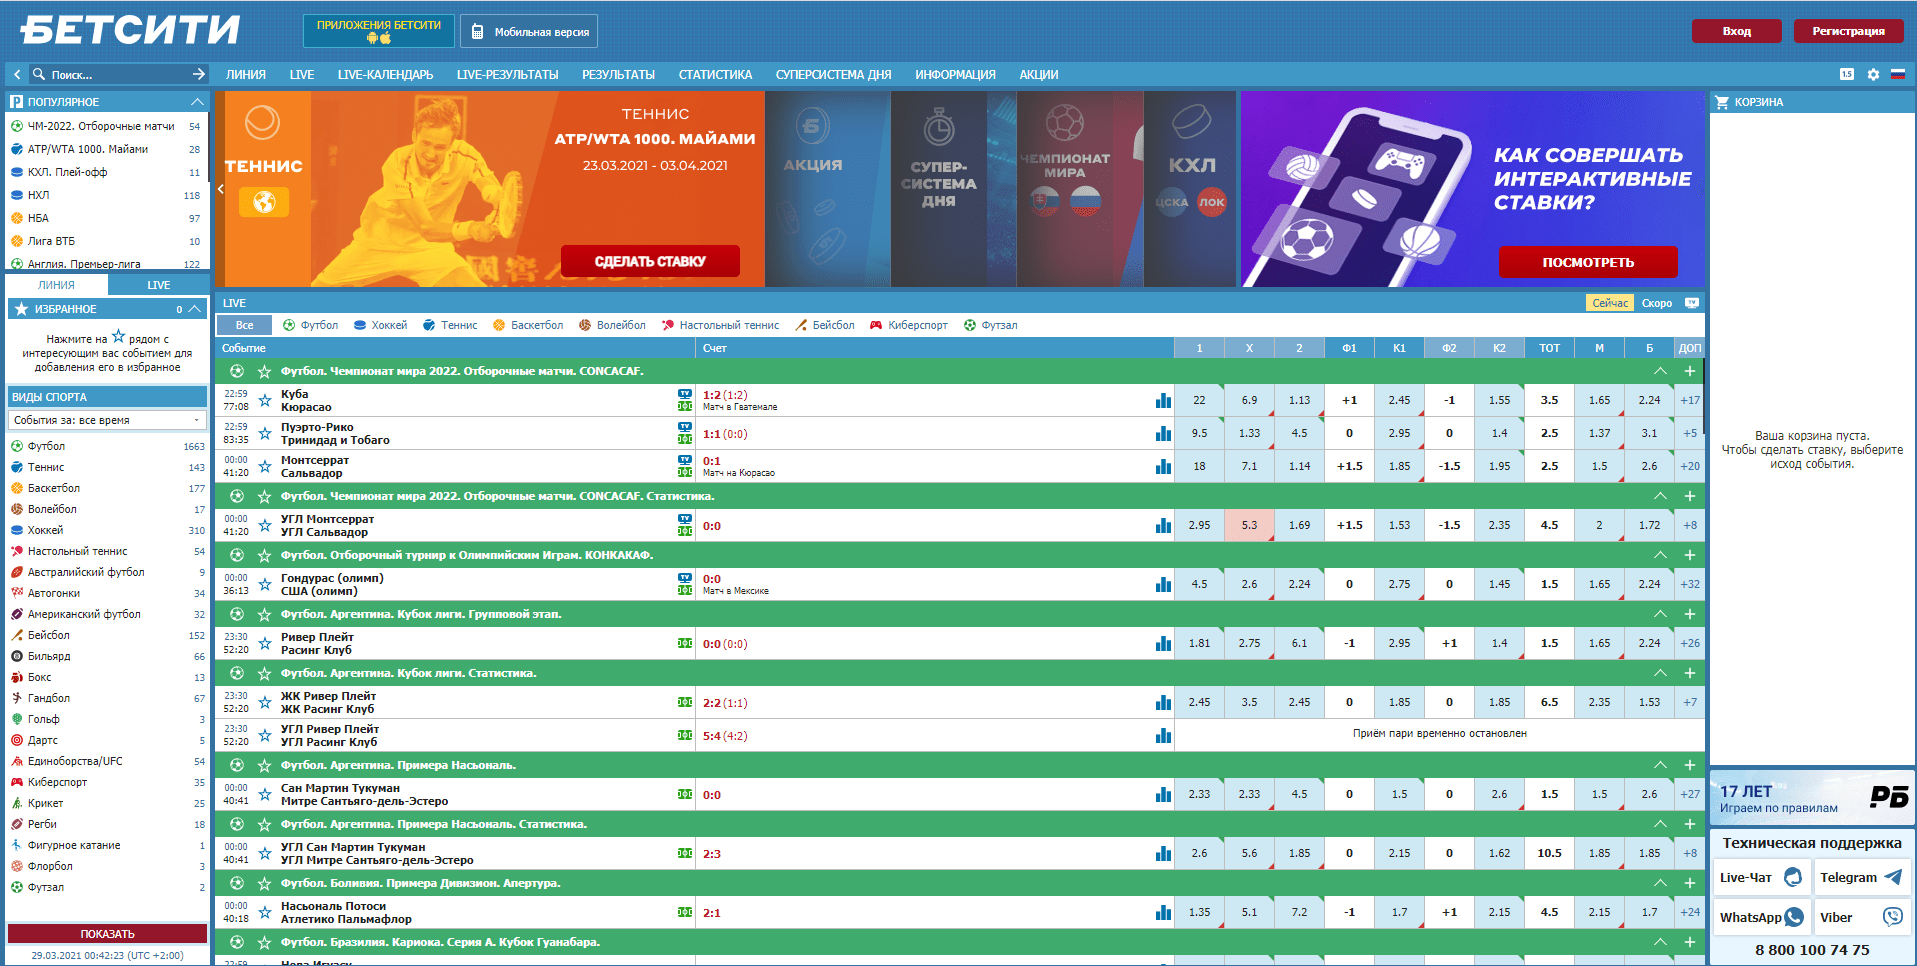1917x966 pixels.
Task: Open the Telegram support icon
Action: (1892, 877)
